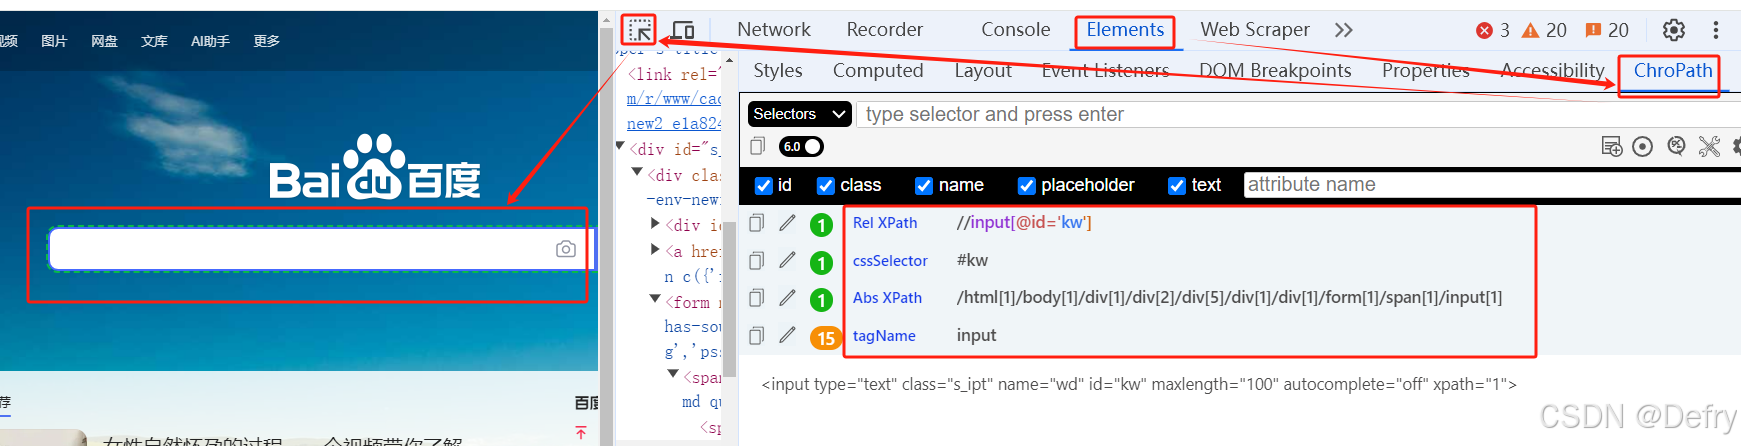Click the green match count for Rel XPath
Image resolution: width=1741 pixels, height=446 pixels.
(x=821, y=225)
